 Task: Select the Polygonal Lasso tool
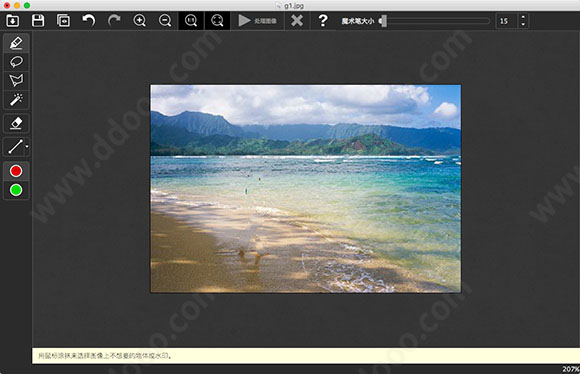(16, 80)
